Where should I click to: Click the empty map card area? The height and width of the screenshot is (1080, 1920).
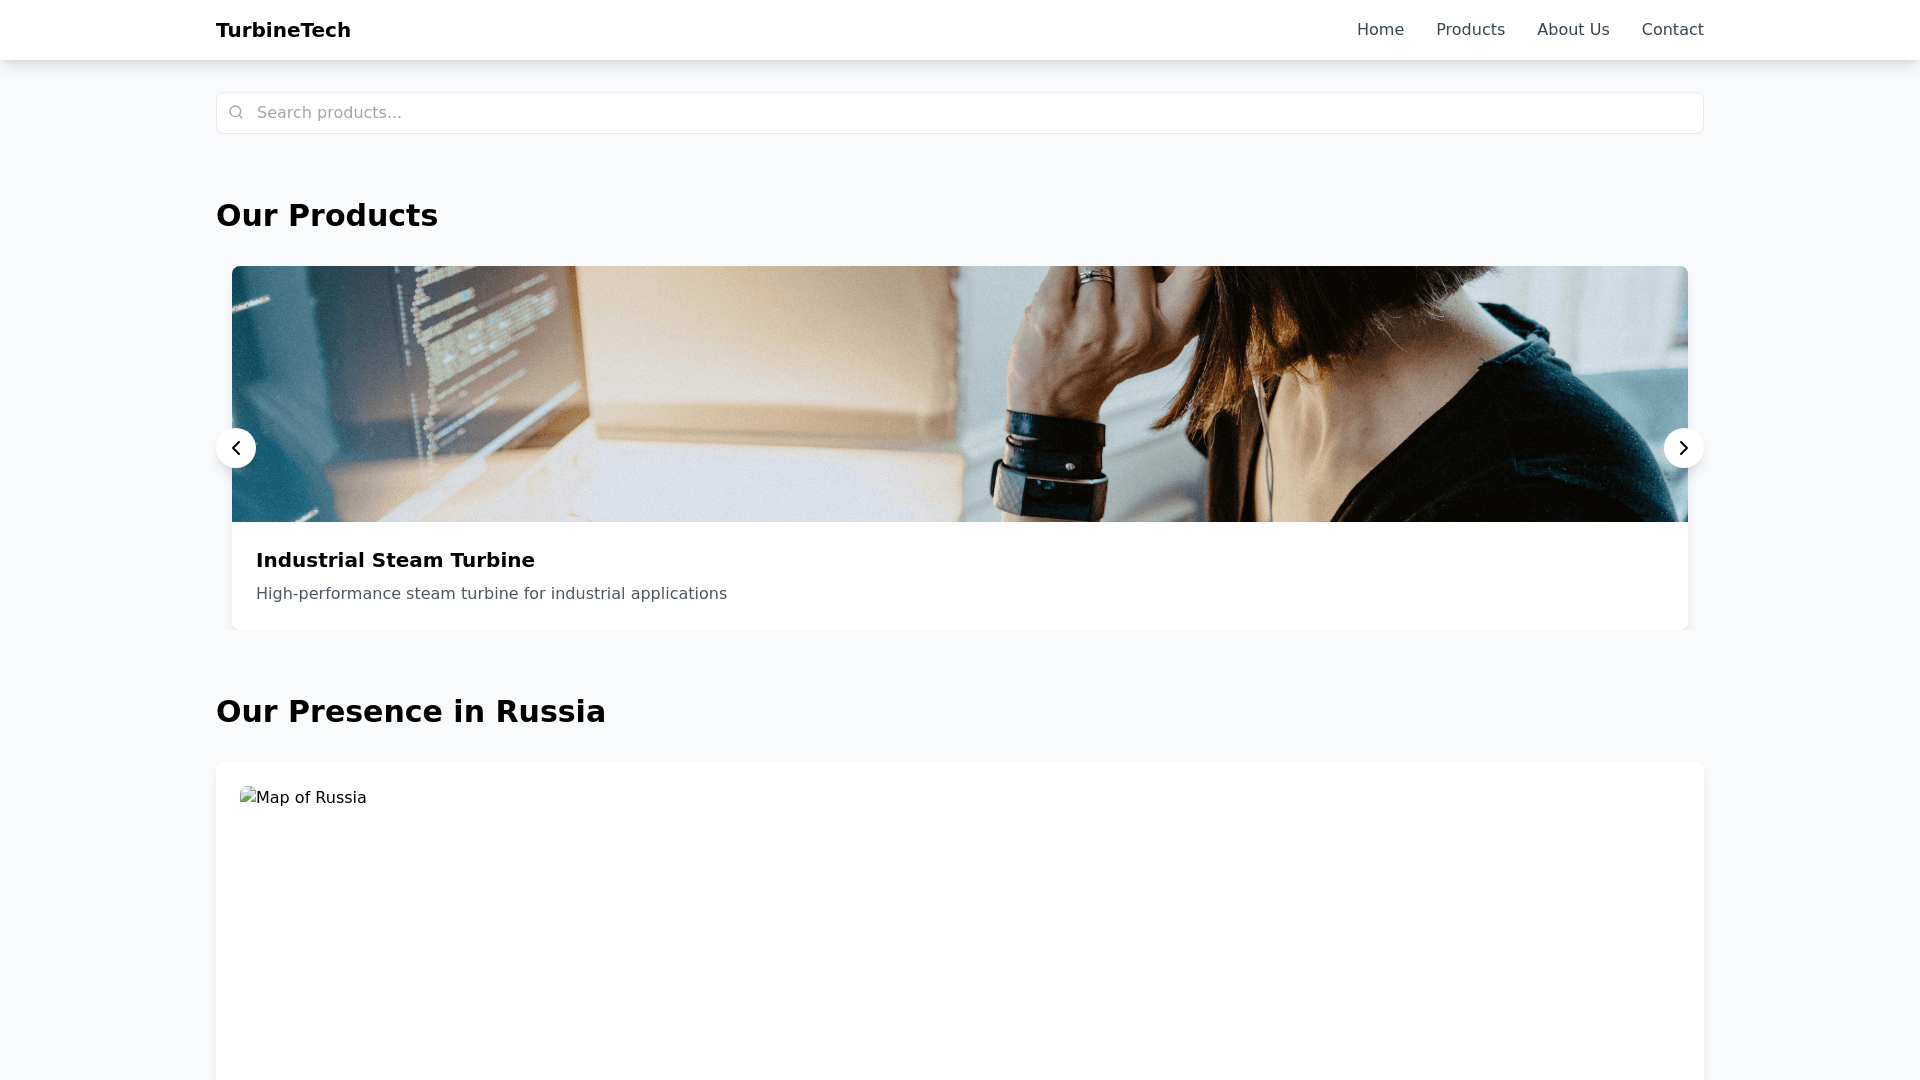coord(960,950)
